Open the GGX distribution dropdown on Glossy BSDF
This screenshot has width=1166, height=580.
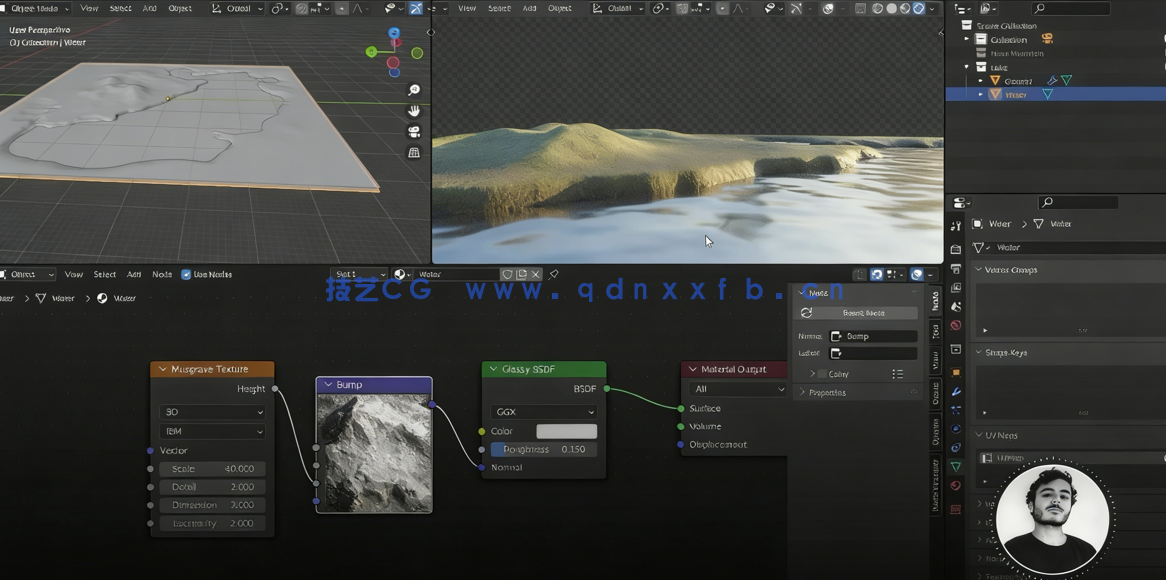tap(543, 411)
